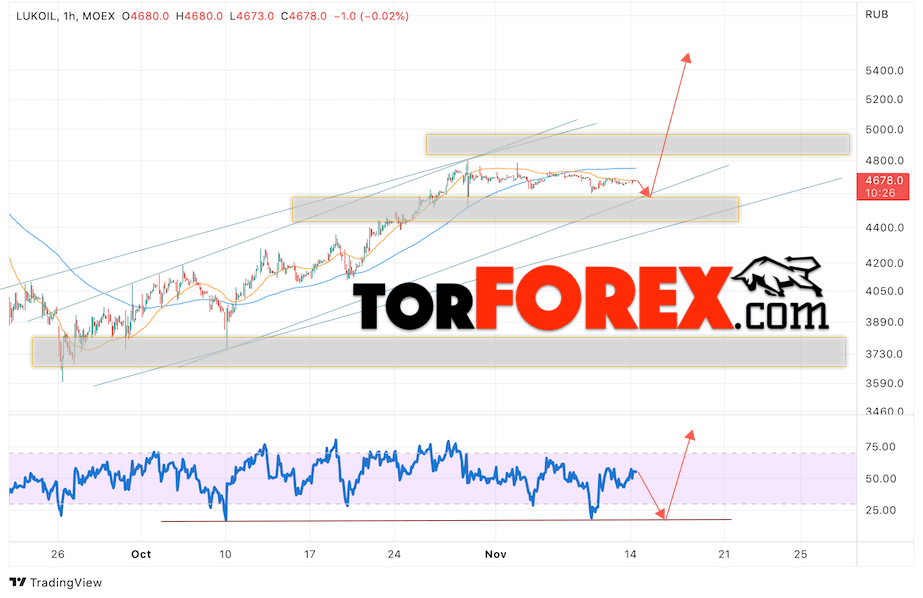Click the open value O4680.0
The width and height of the screenshot is (923, 598).
pyautogui.click(x=145, y=16)
